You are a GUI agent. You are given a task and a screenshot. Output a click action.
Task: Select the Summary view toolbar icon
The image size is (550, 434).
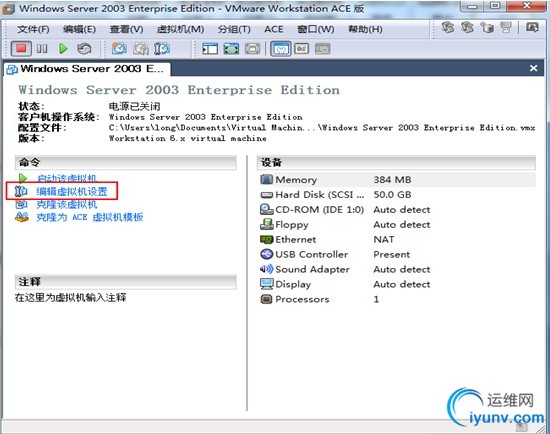(x=280, y=49)
